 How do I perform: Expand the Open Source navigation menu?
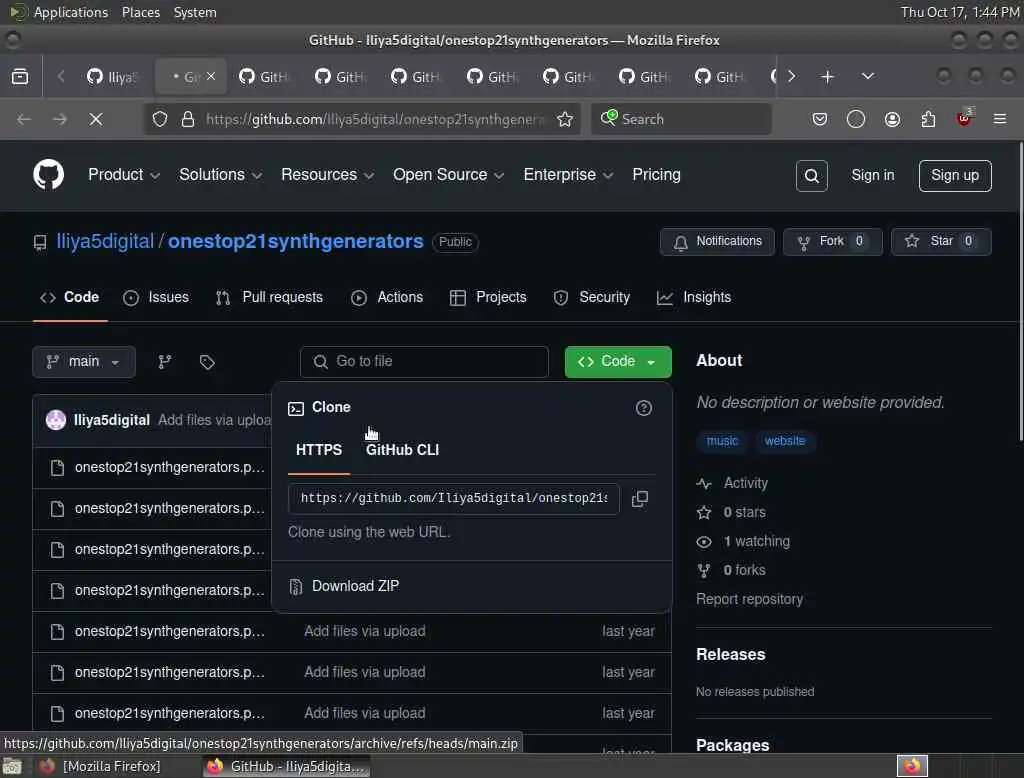[448, 175]
